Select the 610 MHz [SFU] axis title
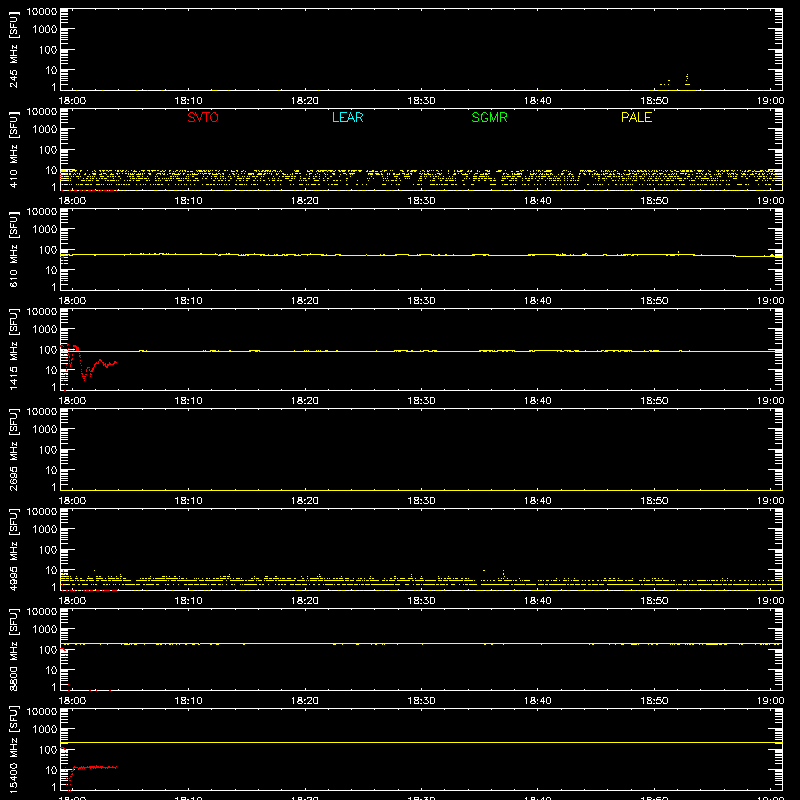 13,249
